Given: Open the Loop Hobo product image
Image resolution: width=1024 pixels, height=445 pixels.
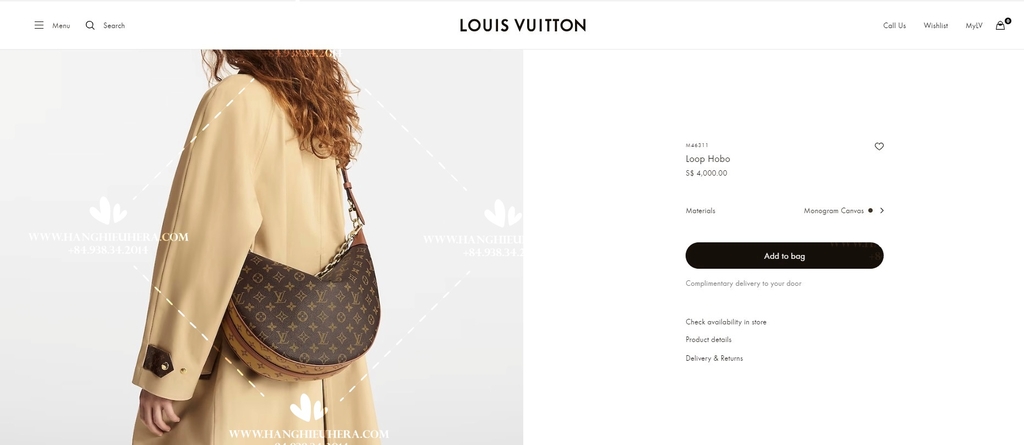Looking at the screenshot, I should [x=261, y=247].
